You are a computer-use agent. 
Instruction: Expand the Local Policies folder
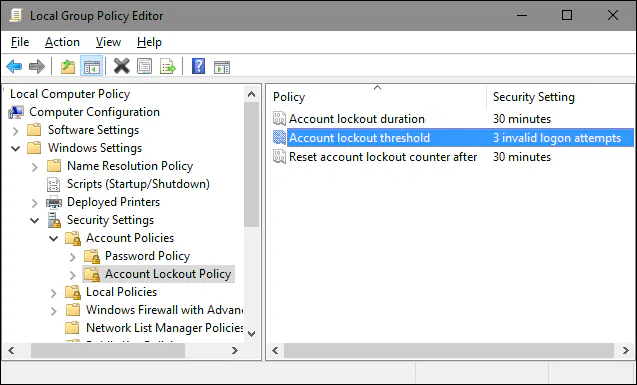tap(54, 292)
